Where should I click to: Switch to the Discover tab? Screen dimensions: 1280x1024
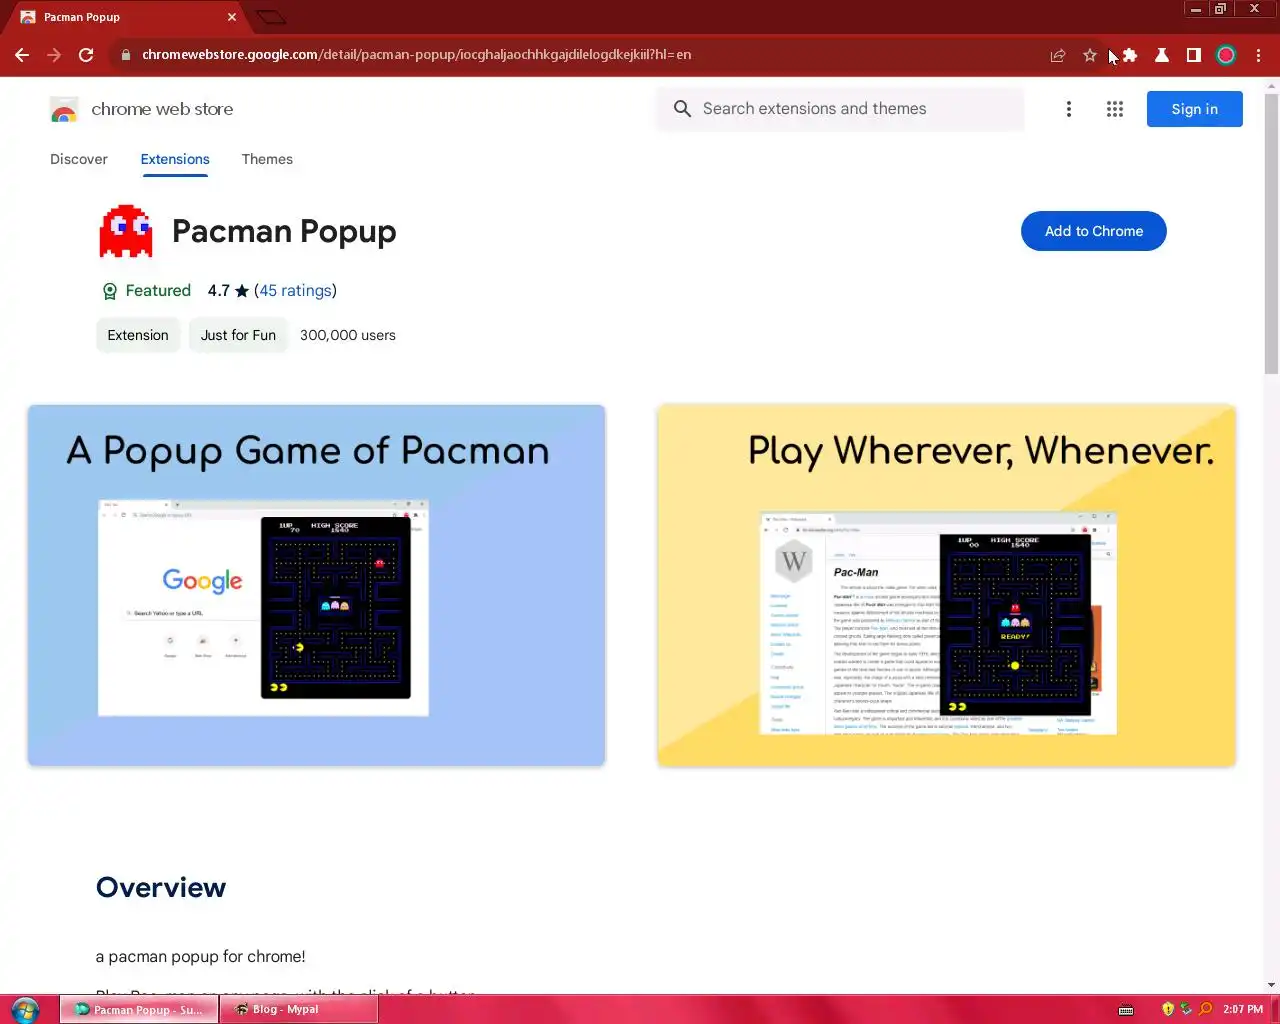click(79, 159)
